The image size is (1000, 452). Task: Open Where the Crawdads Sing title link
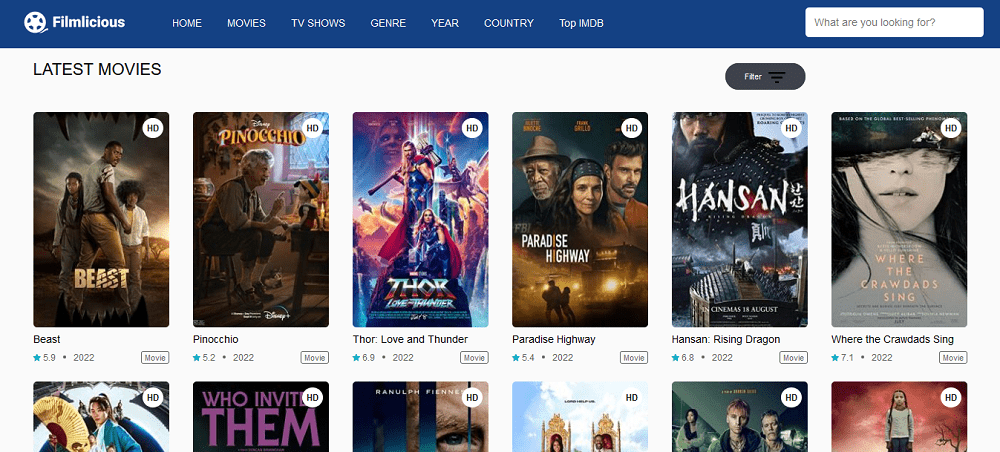coord(893,339)
